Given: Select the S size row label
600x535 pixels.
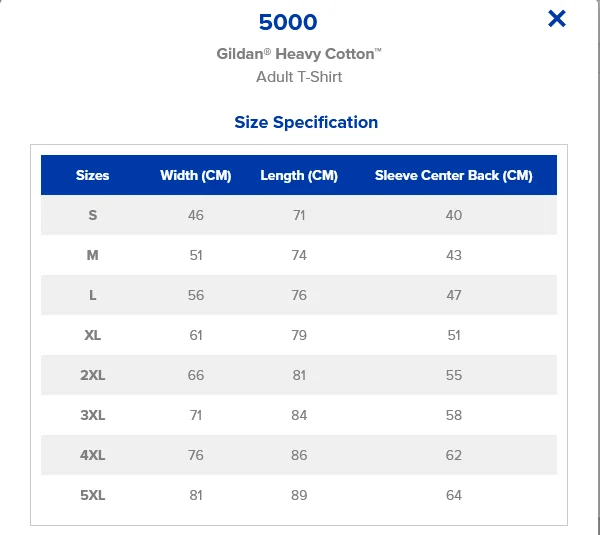Looking at the screenshot, I should (93, 215).
